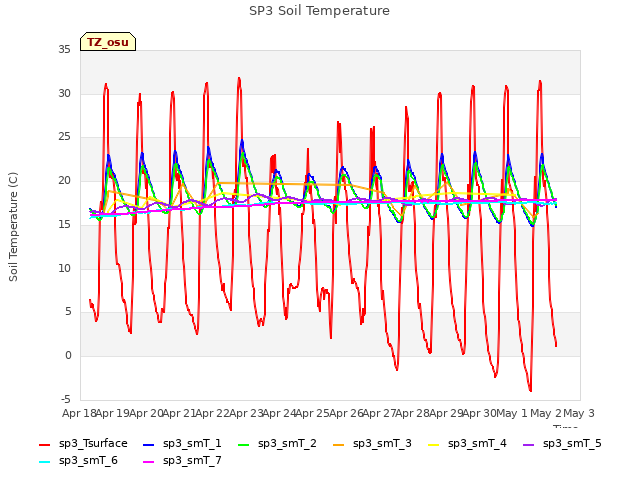The height and width of the screenshot is (480, 640).
Task: Toggle sp3_smT_1 legend entry
Action: (x=182, y=444)
